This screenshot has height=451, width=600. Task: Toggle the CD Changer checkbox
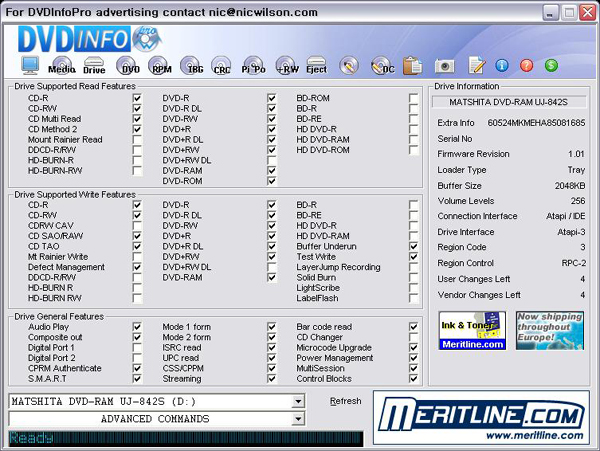coord(413,337)
